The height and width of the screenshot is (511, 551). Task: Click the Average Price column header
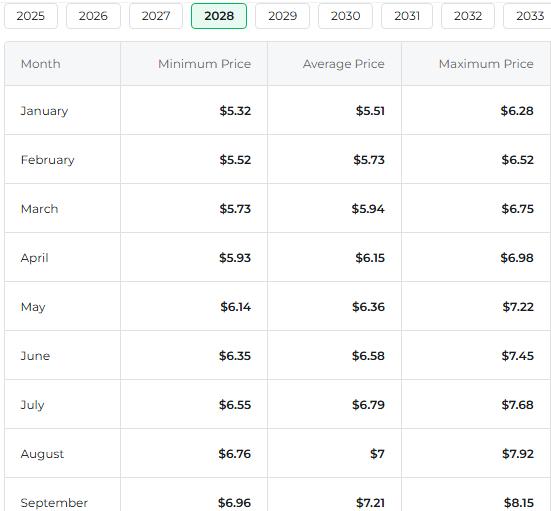[344, 64]
